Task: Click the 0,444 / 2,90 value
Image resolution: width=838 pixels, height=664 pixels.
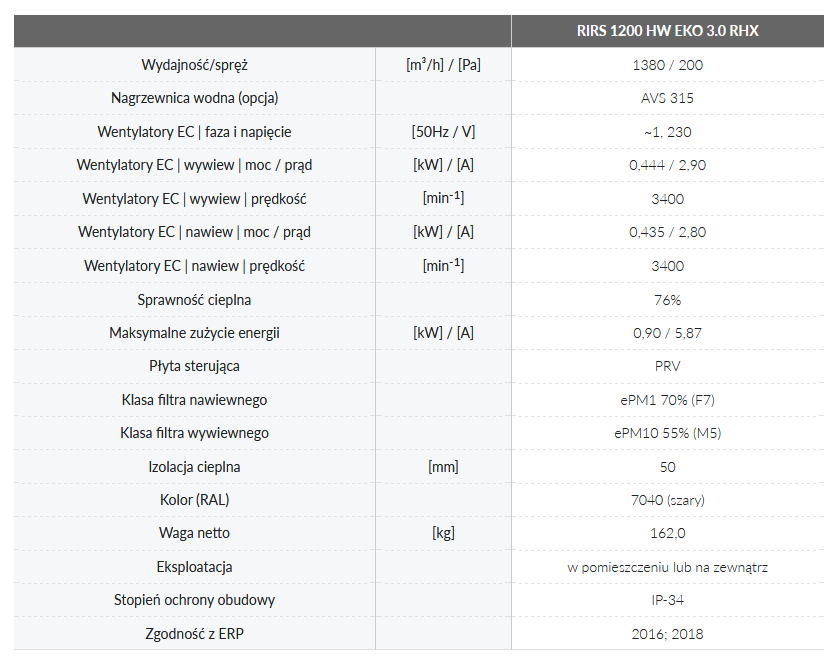Action: point(667,165)
